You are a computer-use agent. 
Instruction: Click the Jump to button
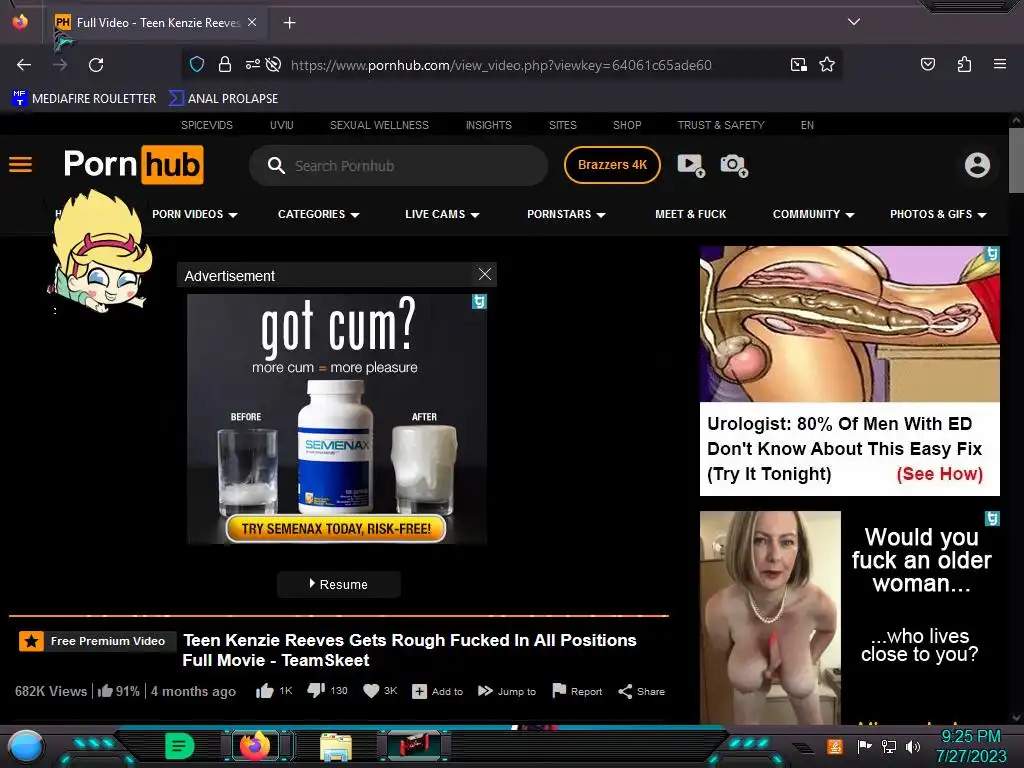[507, 691]
